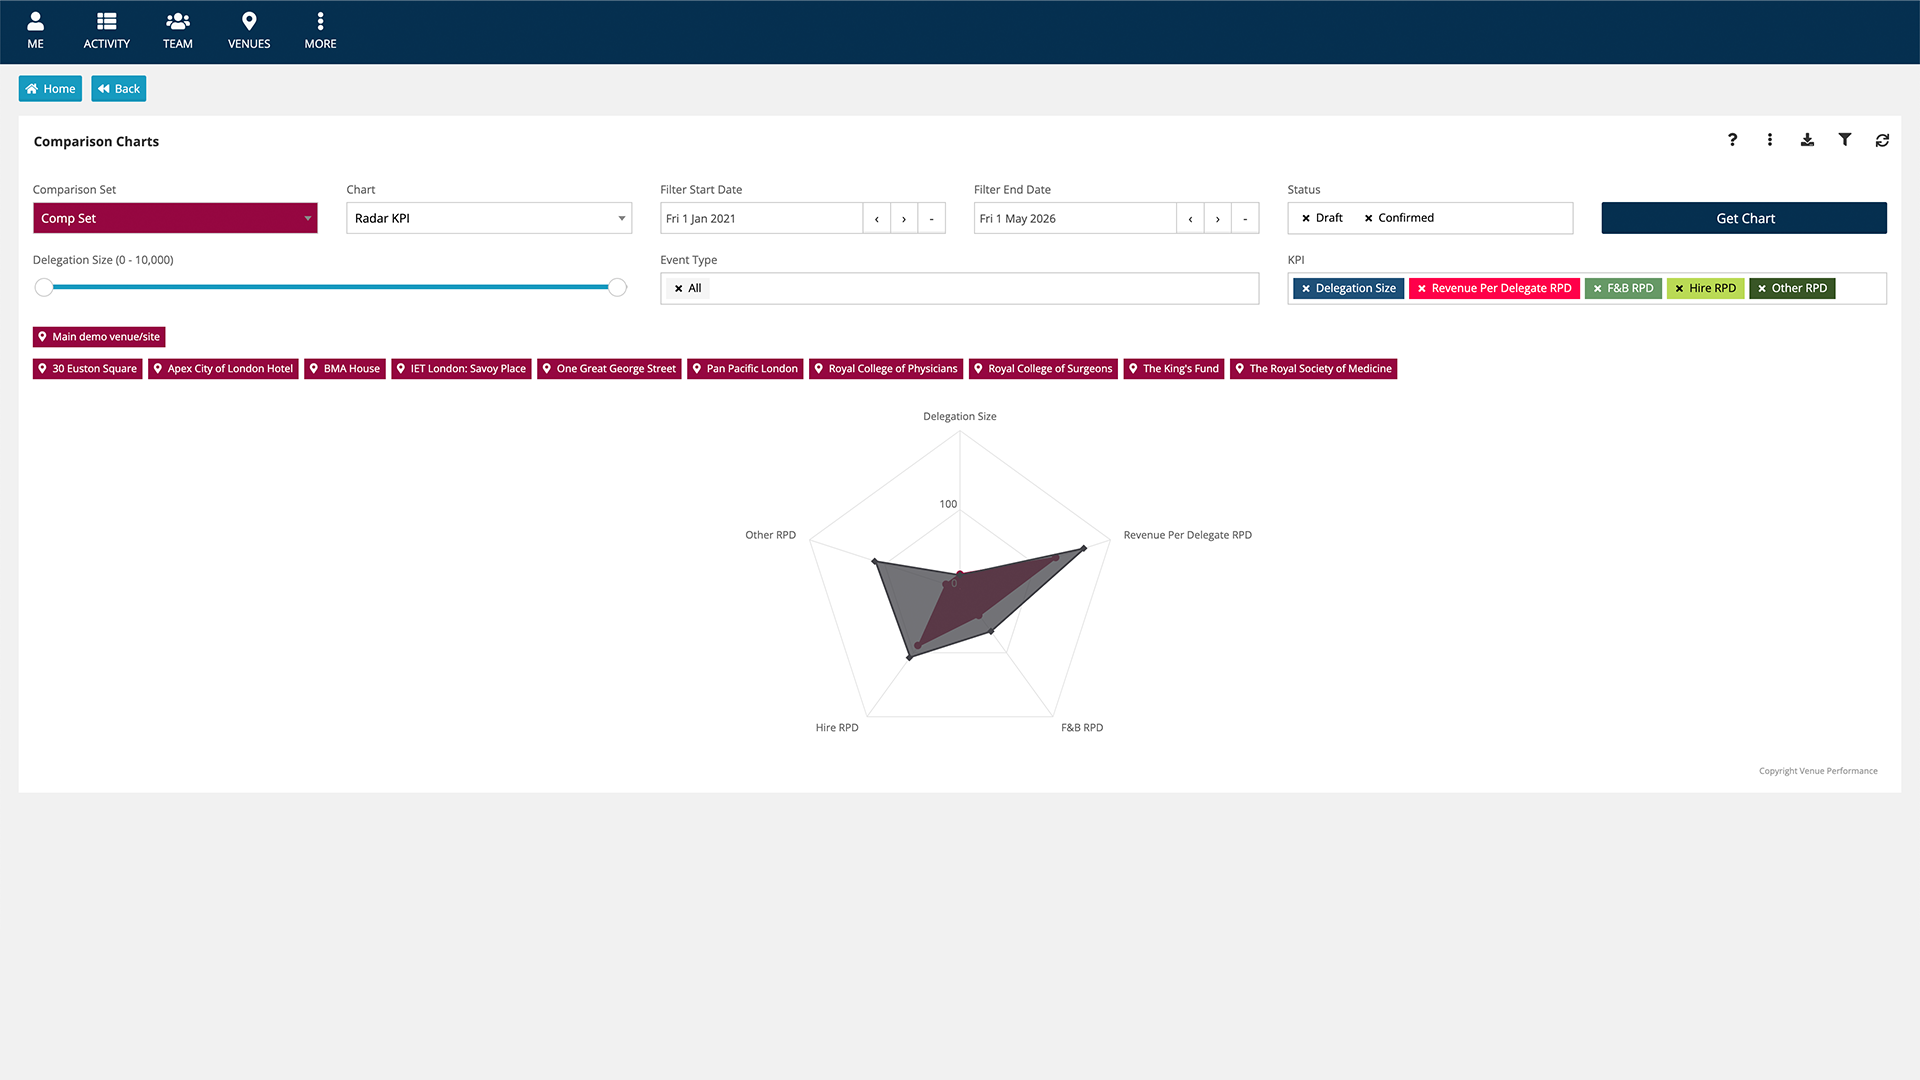The height and width of the screenshot is (1080, 1920).
Task: Advance Filter Start Date with next arrow
Action: point(904,219)
